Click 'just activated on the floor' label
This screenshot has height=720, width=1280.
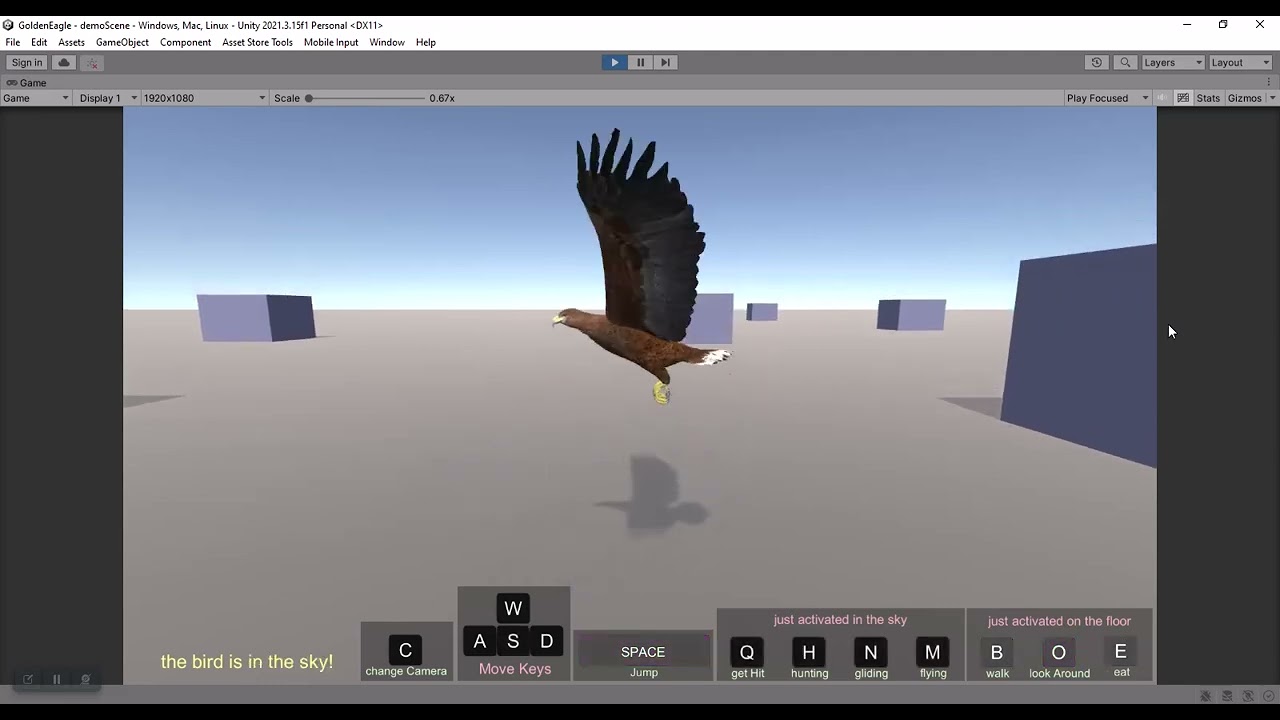pyautogui.click(x=1059, y=621)
